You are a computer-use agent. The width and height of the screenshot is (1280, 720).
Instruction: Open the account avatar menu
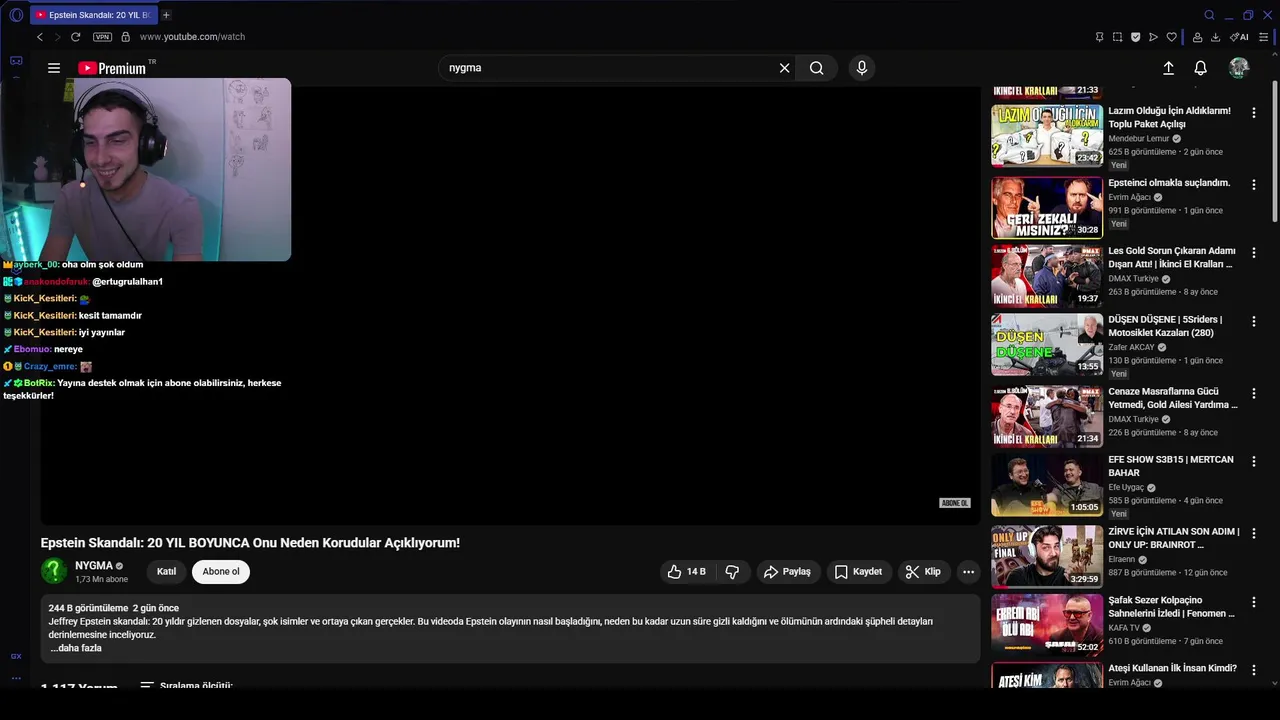1239,68
